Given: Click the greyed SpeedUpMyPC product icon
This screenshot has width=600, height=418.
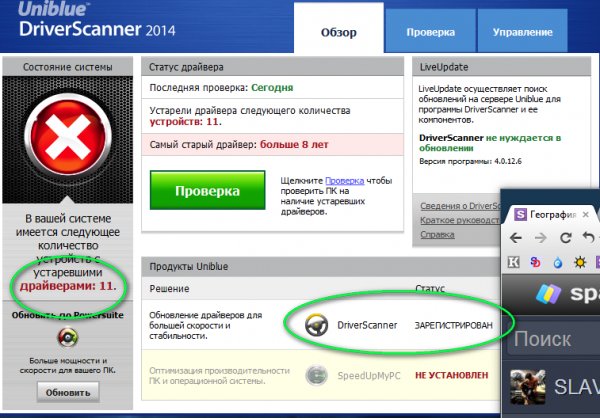Looking at the screenshot, I should 316,376.
